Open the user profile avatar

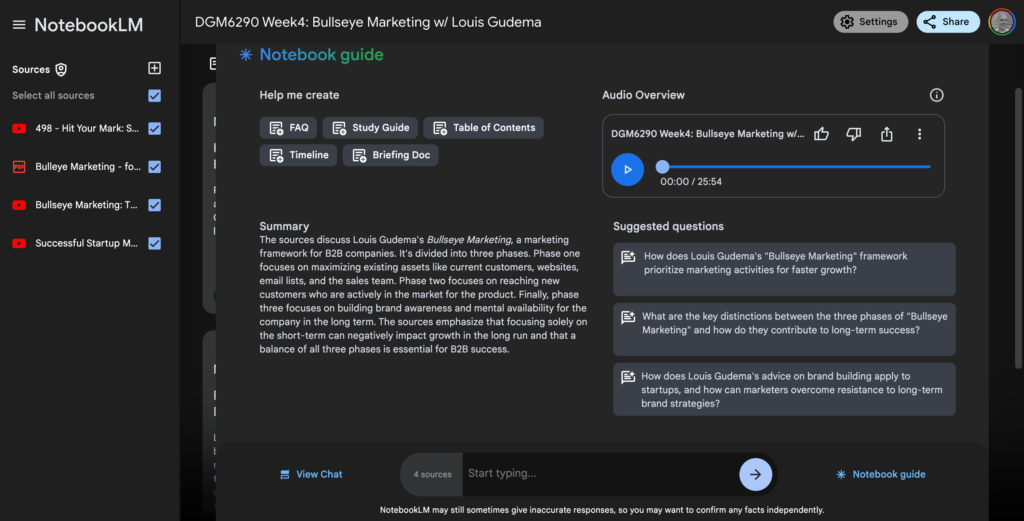point(1001,22)
